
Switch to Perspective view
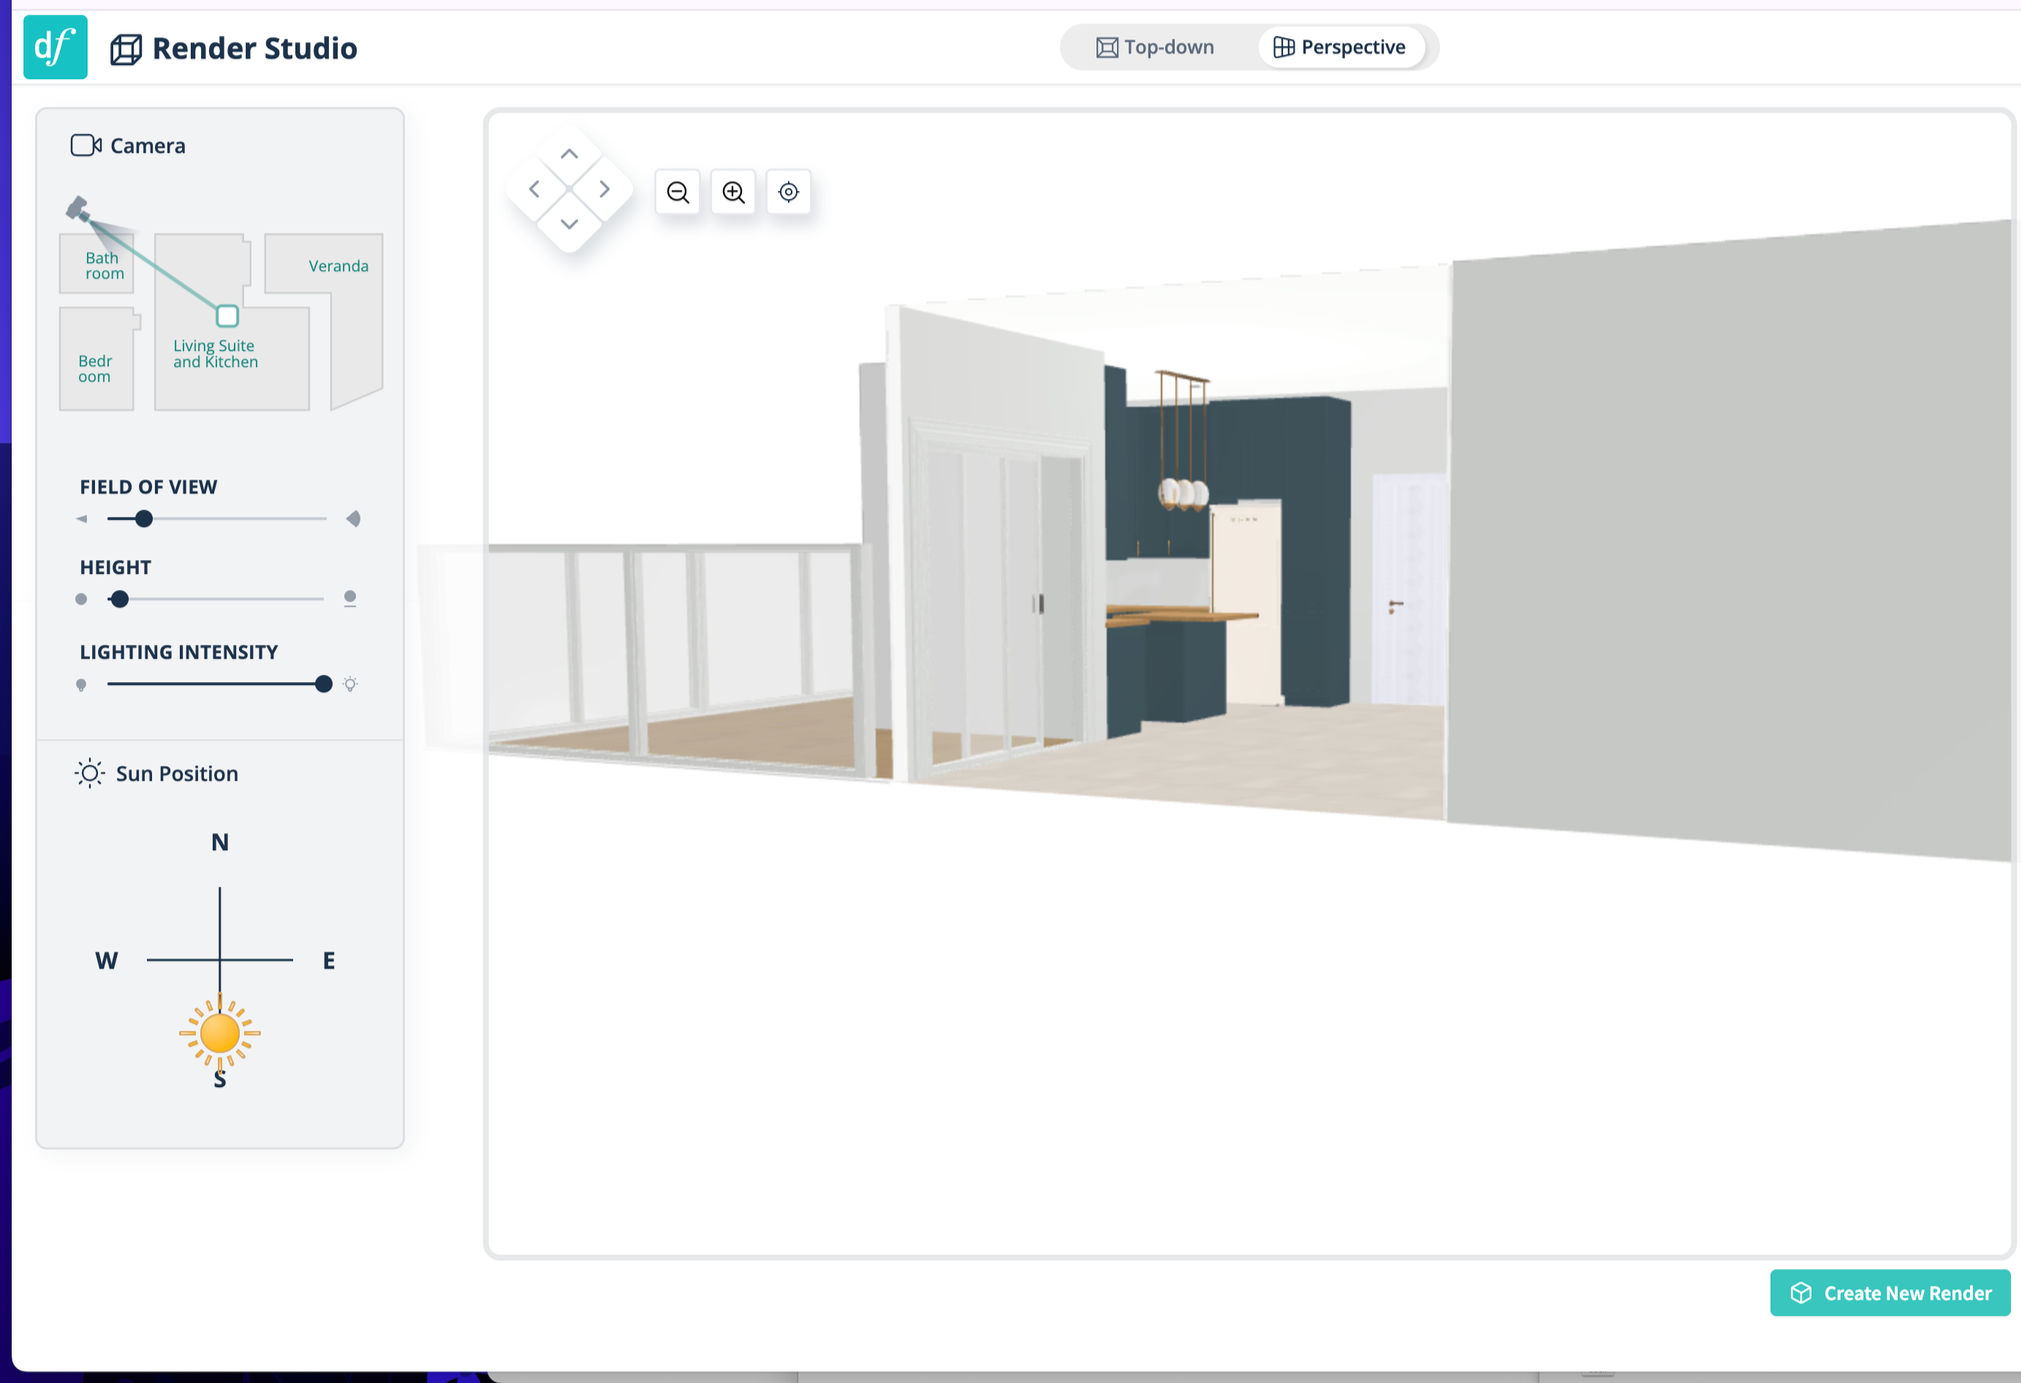pyautogui.click(x=1339, y=47)
